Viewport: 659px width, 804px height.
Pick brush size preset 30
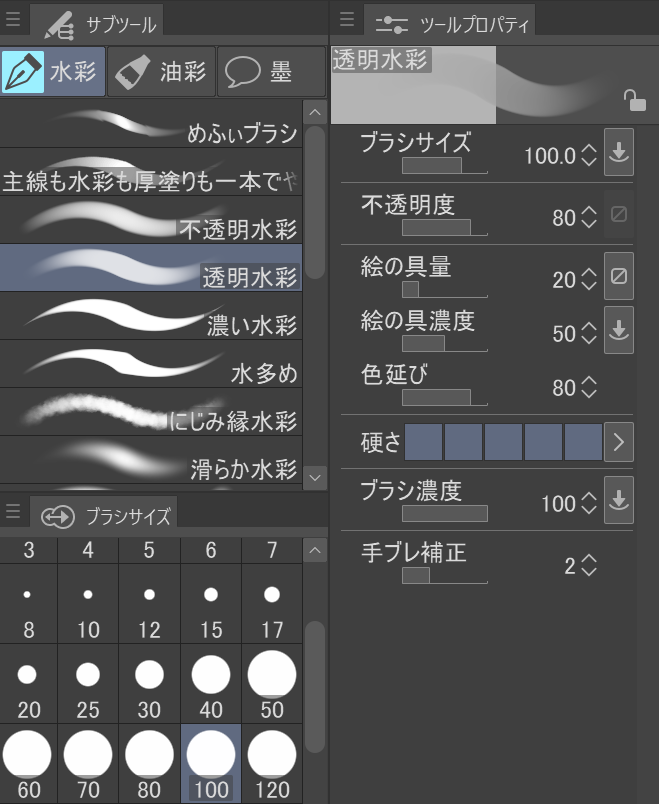(149, 684)
